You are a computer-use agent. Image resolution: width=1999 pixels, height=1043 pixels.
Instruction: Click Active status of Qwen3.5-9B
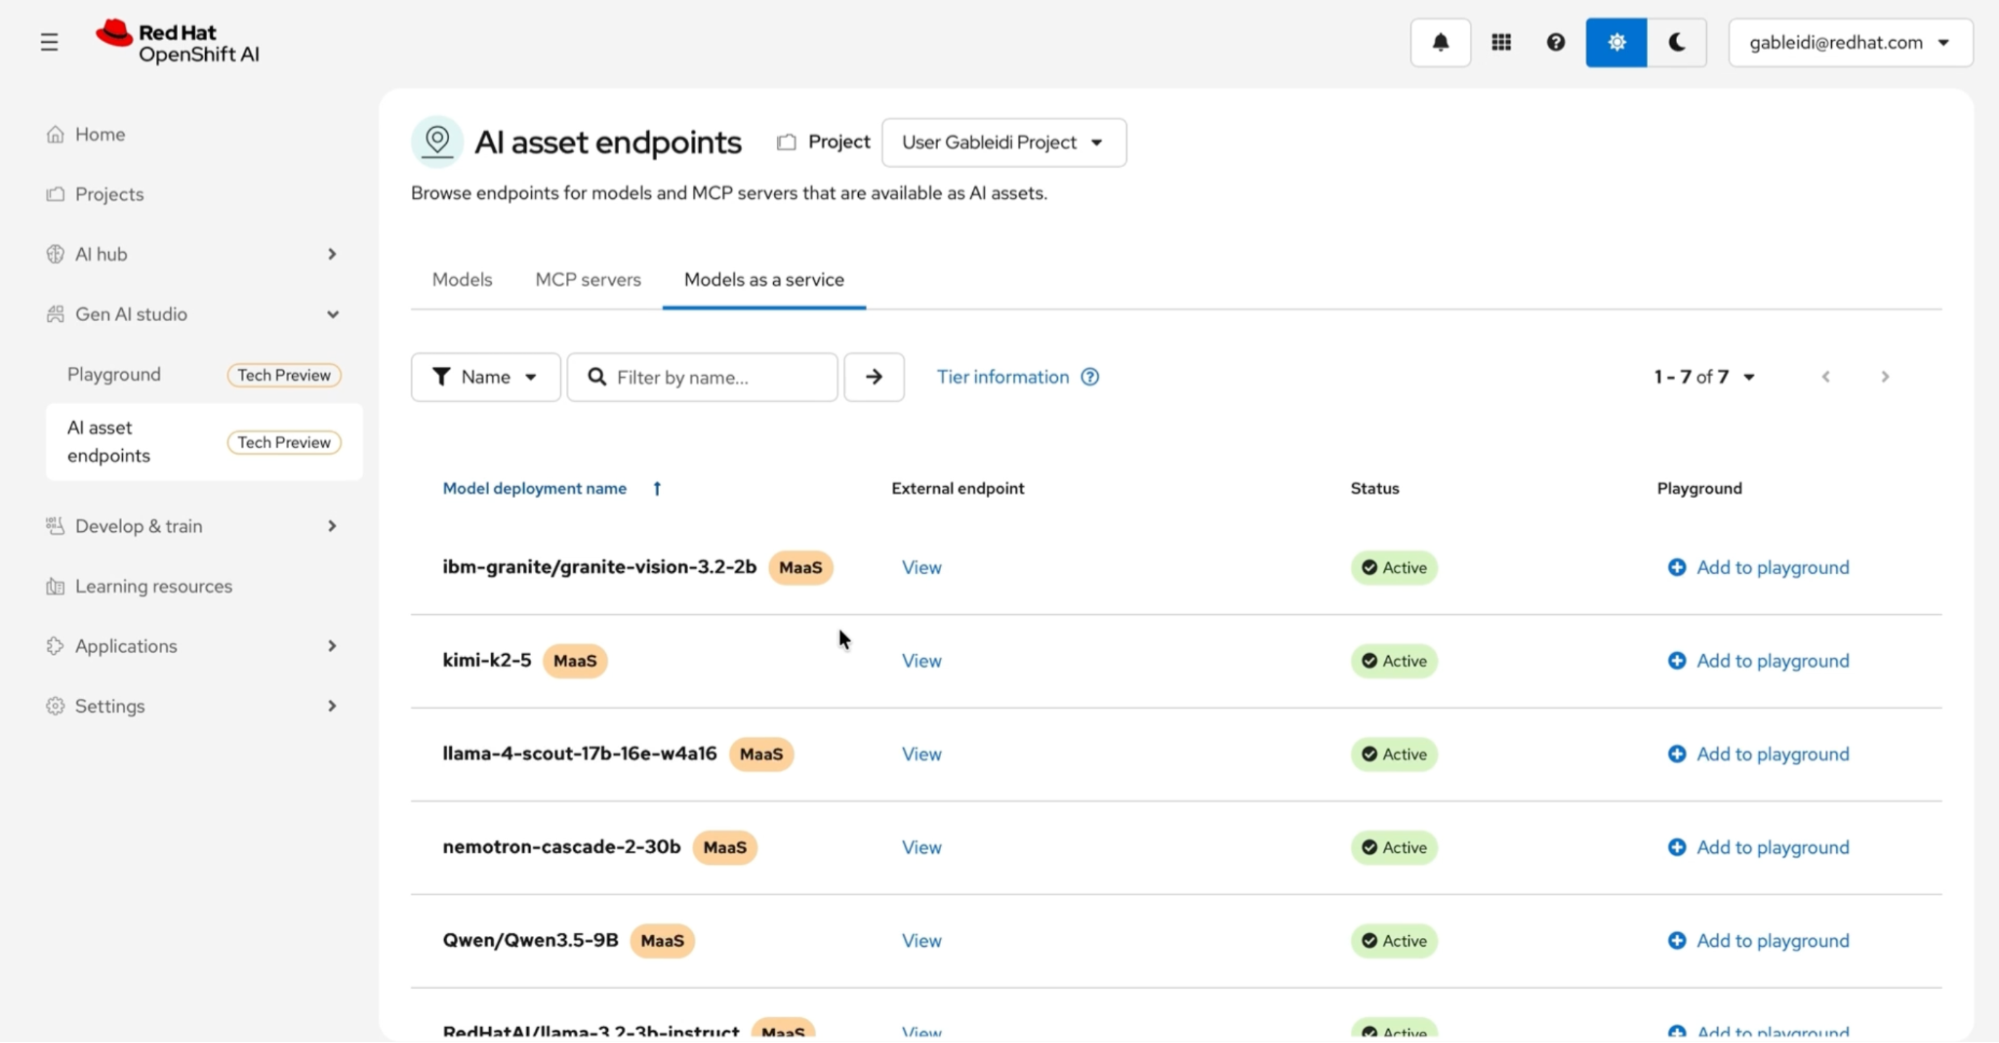point(1394,941)
